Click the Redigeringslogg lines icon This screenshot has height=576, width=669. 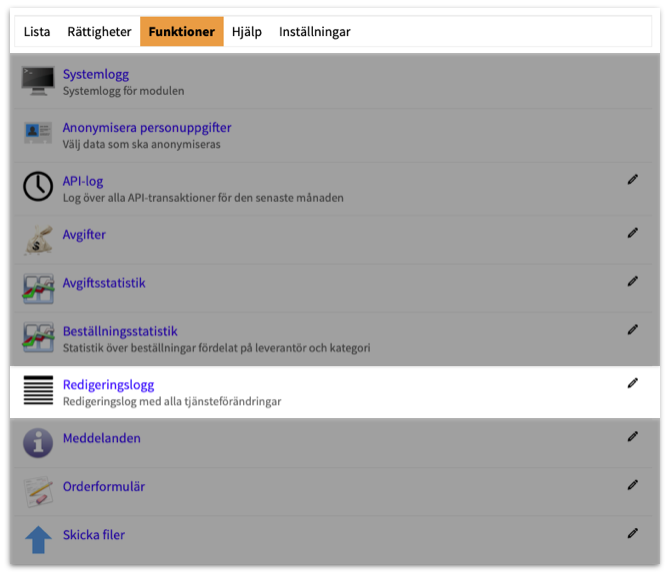click(x=38, y=391)
